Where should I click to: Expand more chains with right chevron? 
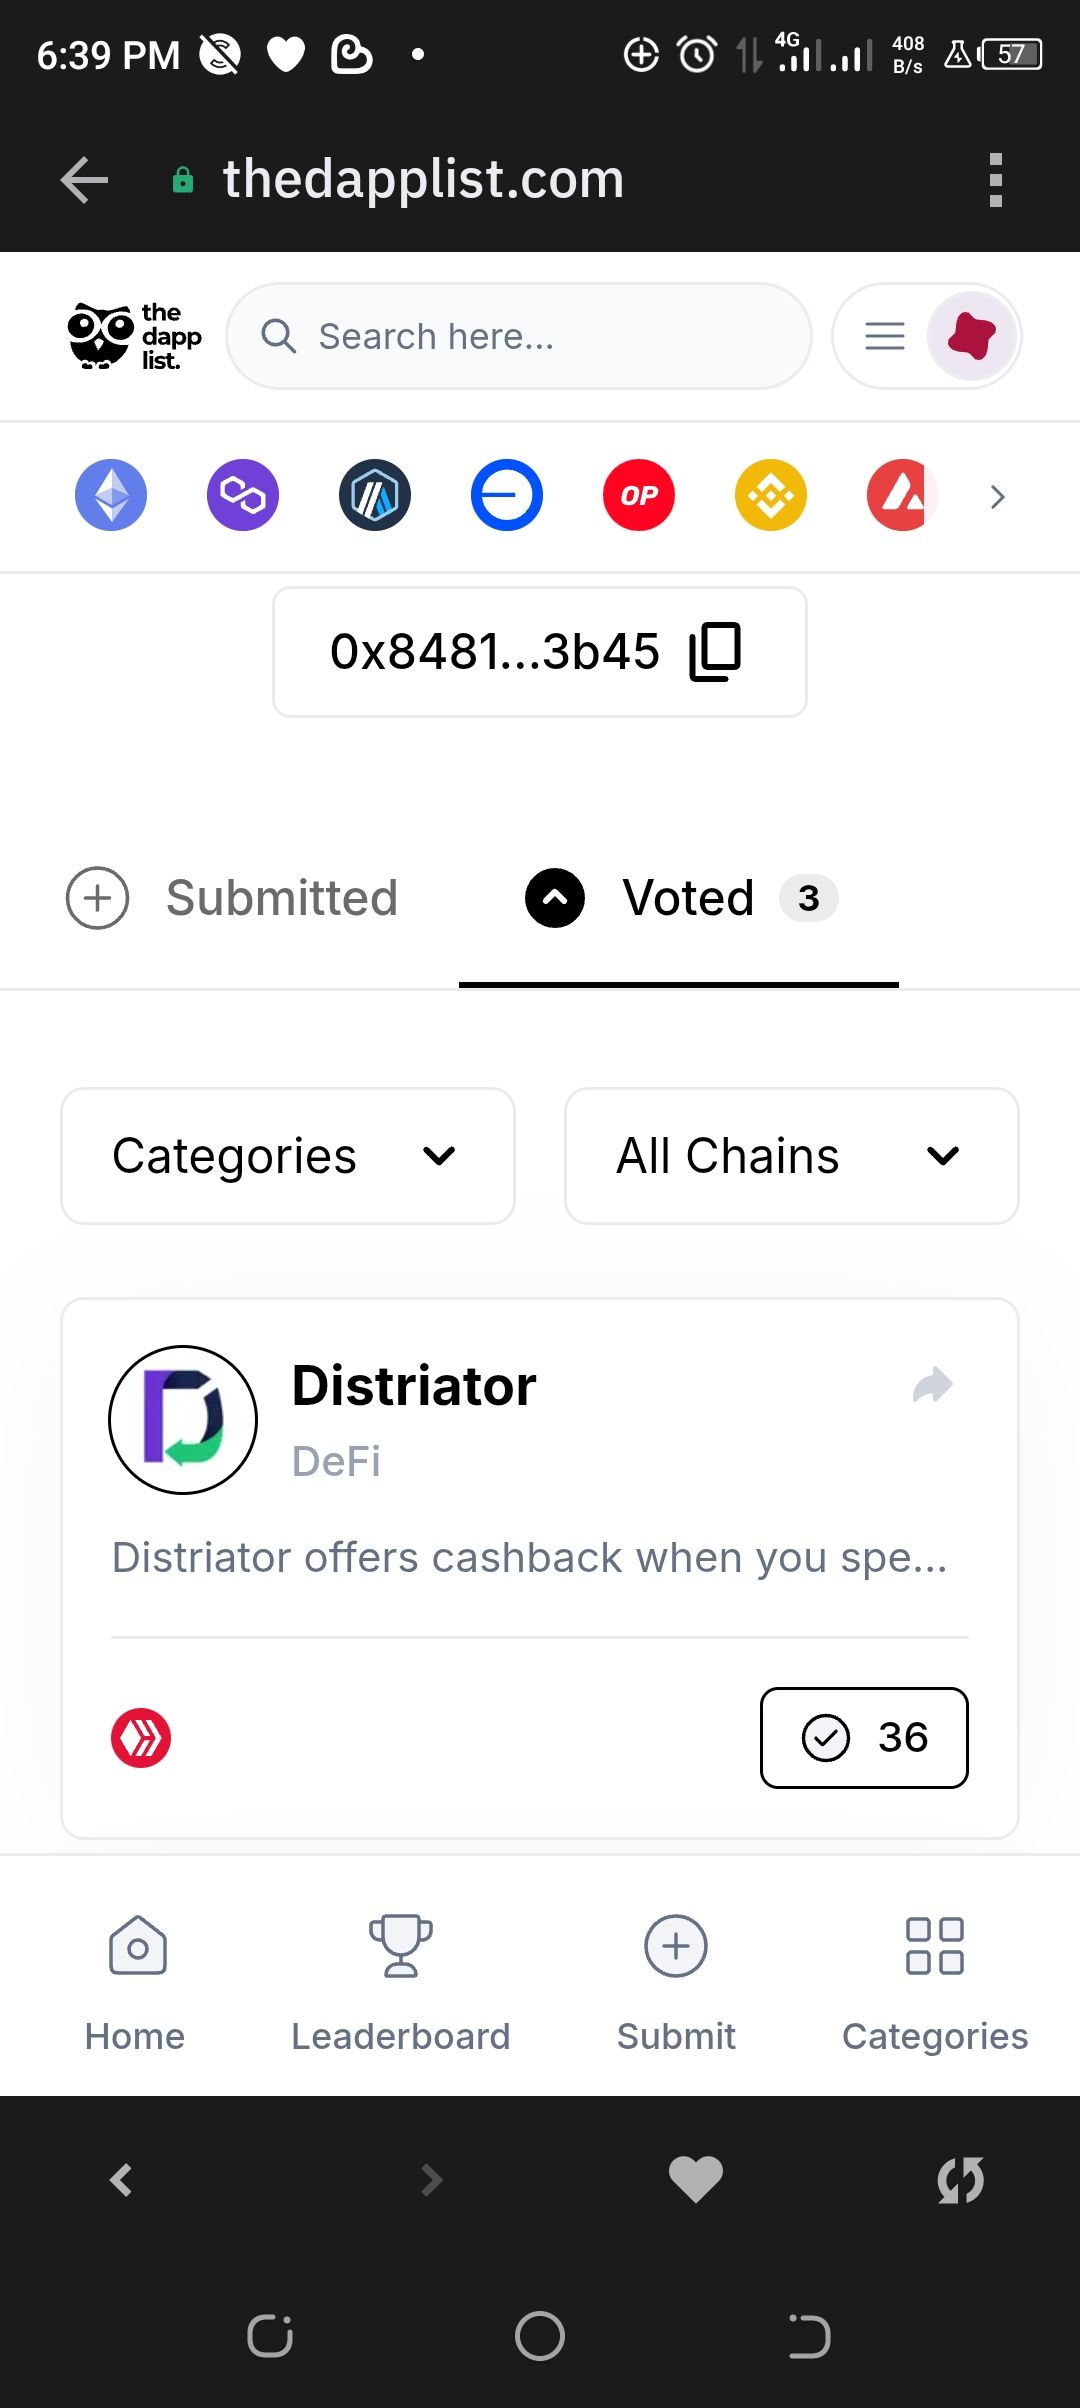pyautogui.click(x=997, y=497)
